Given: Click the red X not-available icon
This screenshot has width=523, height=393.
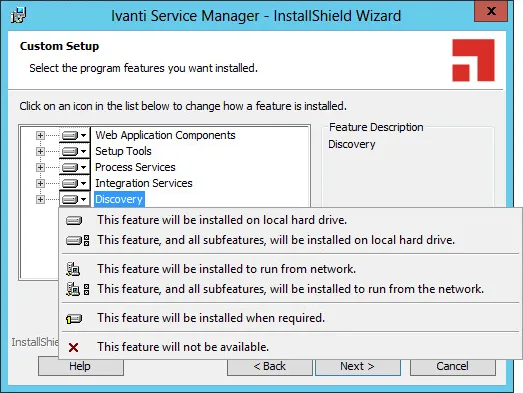Looking at the screenshot, I should [x=73, y=348].
